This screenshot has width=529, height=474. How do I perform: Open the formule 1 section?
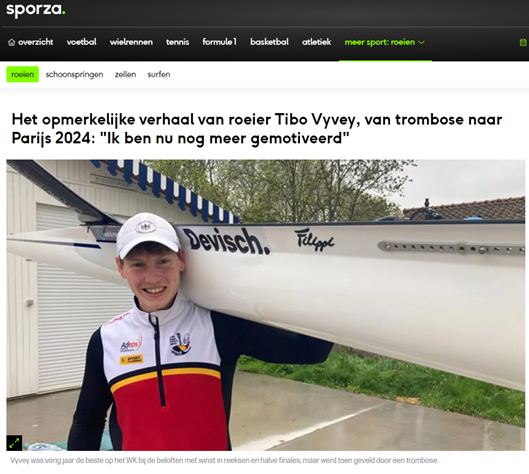[219, 42]
